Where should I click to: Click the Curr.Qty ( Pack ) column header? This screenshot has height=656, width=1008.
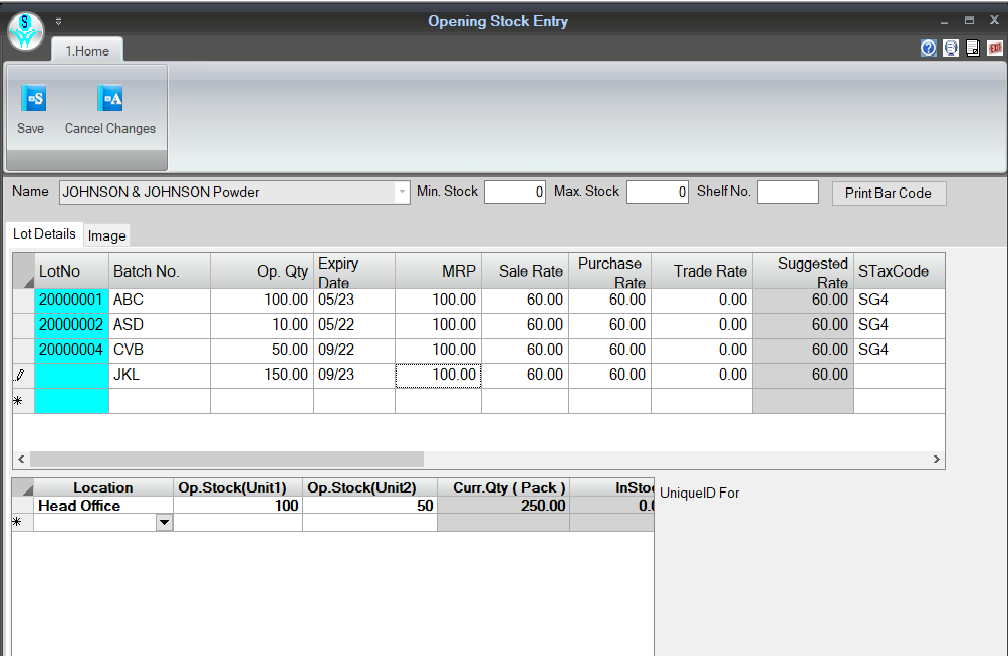point(503,487)
